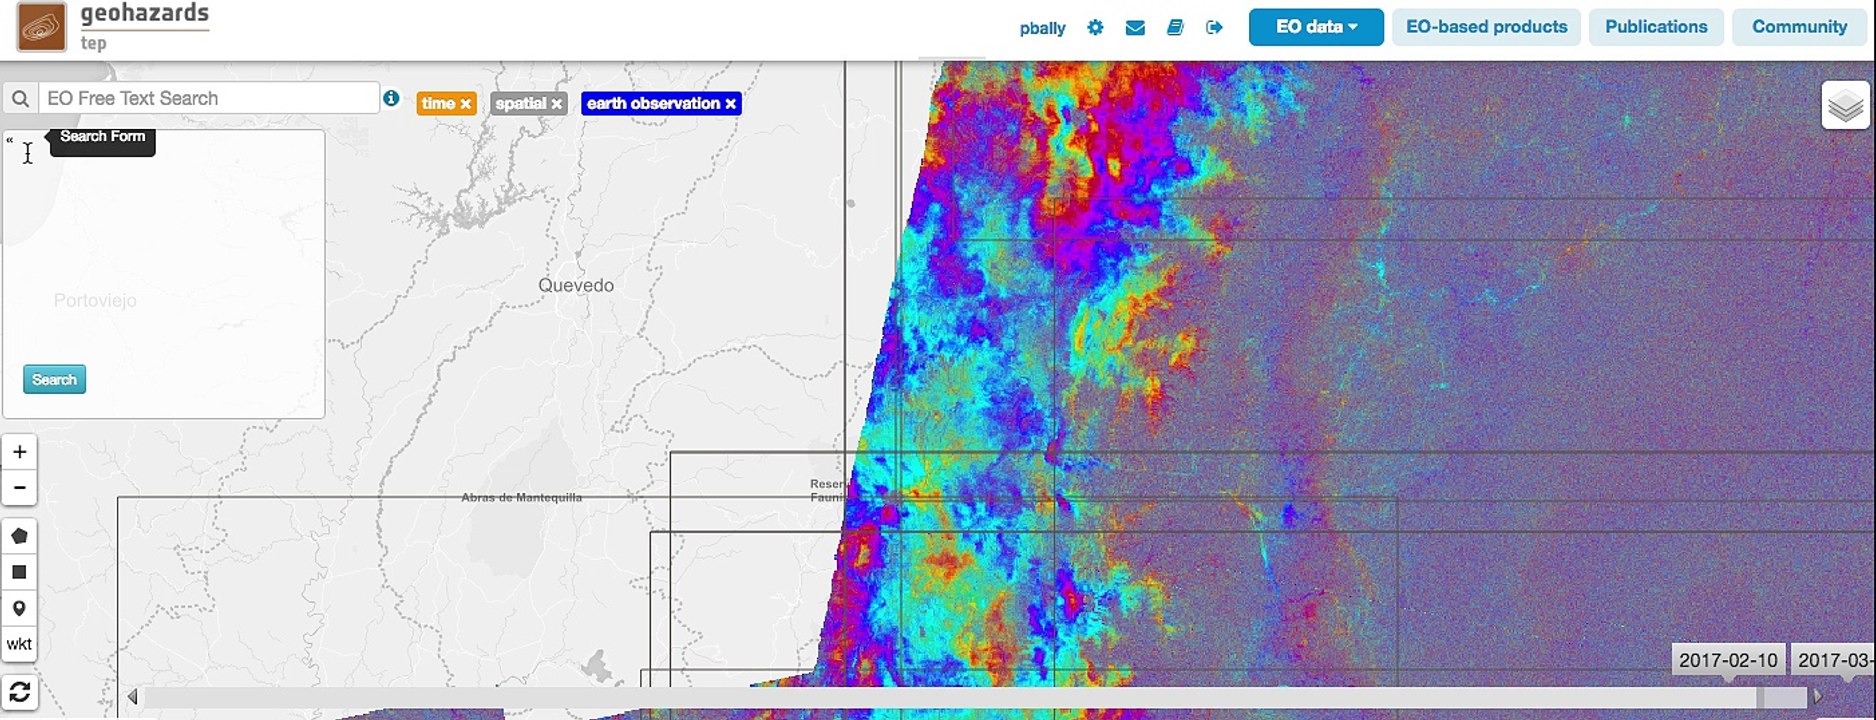The width and height of the screenshot is (1876, 720).
Task: Click the sign-out arrow icon
Action: pos(1214,28)
